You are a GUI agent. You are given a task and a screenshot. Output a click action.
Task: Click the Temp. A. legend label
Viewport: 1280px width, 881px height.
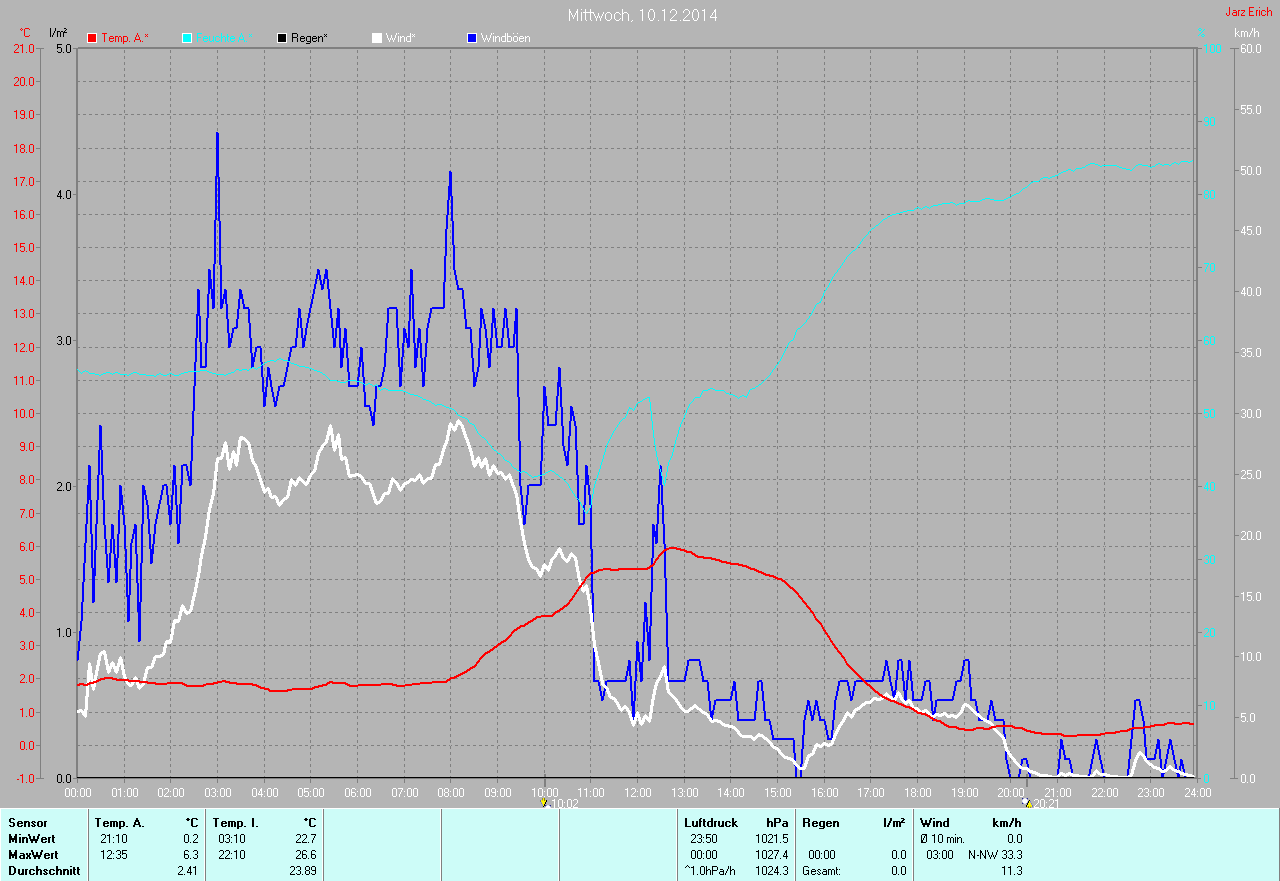coord(124,38)
